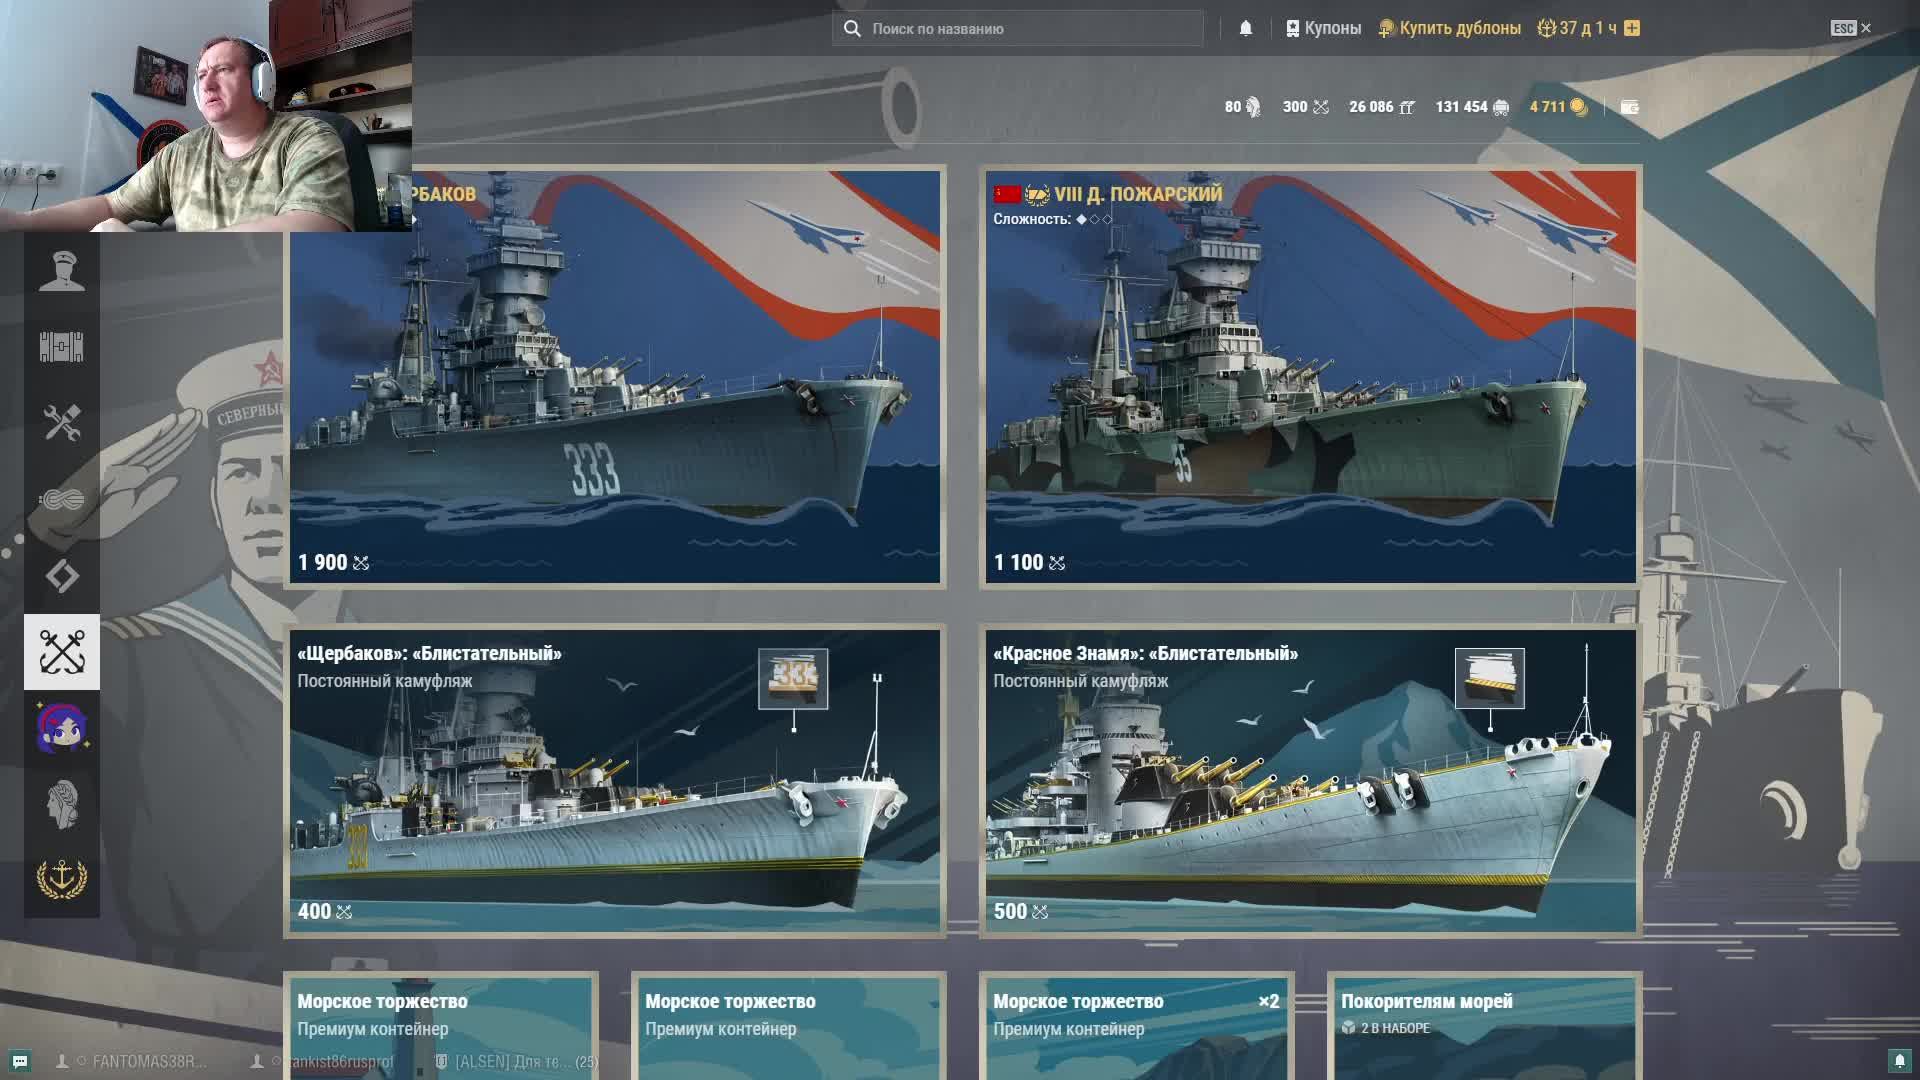Open the Морское торжество ×2 container card
The image size is (1920, 1080).
point(1136,1027)
